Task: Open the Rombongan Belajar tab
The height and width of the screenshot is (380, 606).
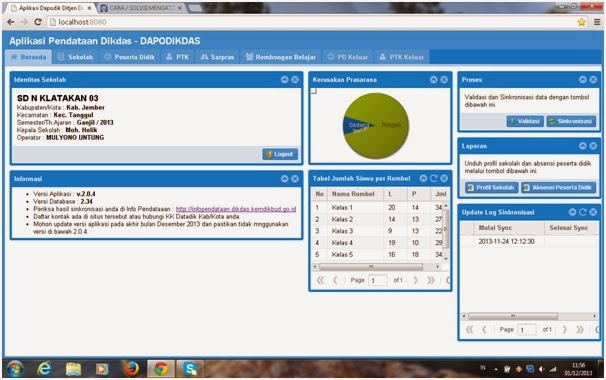Action: point(281,57)
